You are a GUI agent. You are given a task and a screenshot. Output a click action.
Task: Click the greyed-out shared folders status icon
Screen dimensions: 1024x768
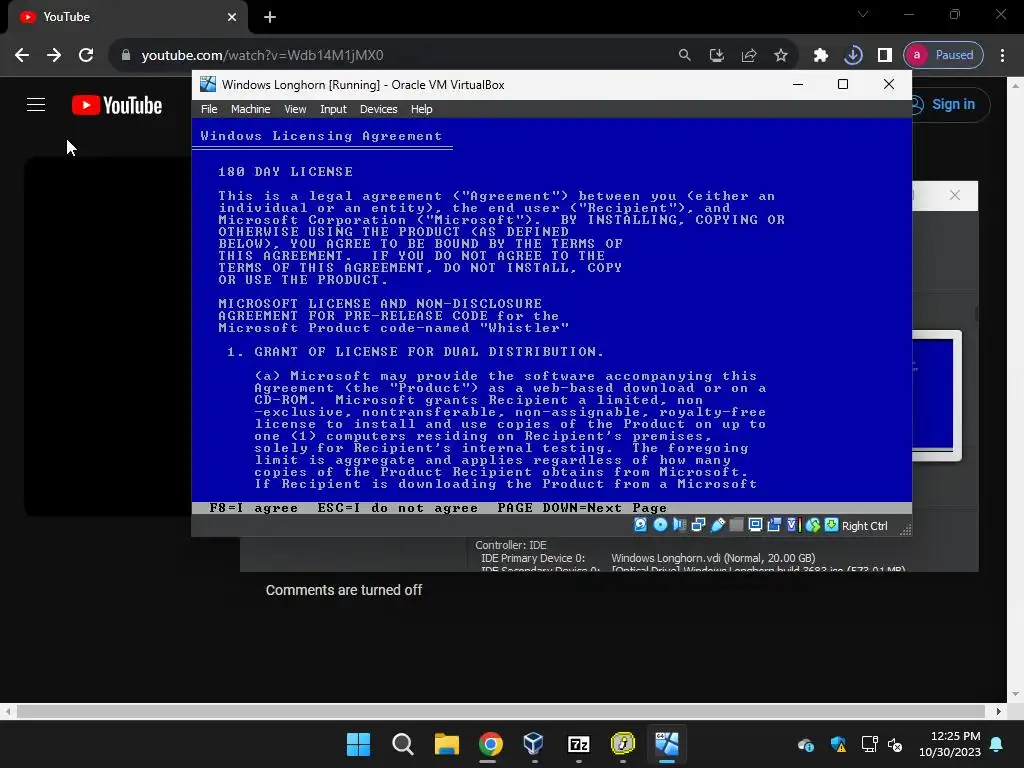pos(736,525)
